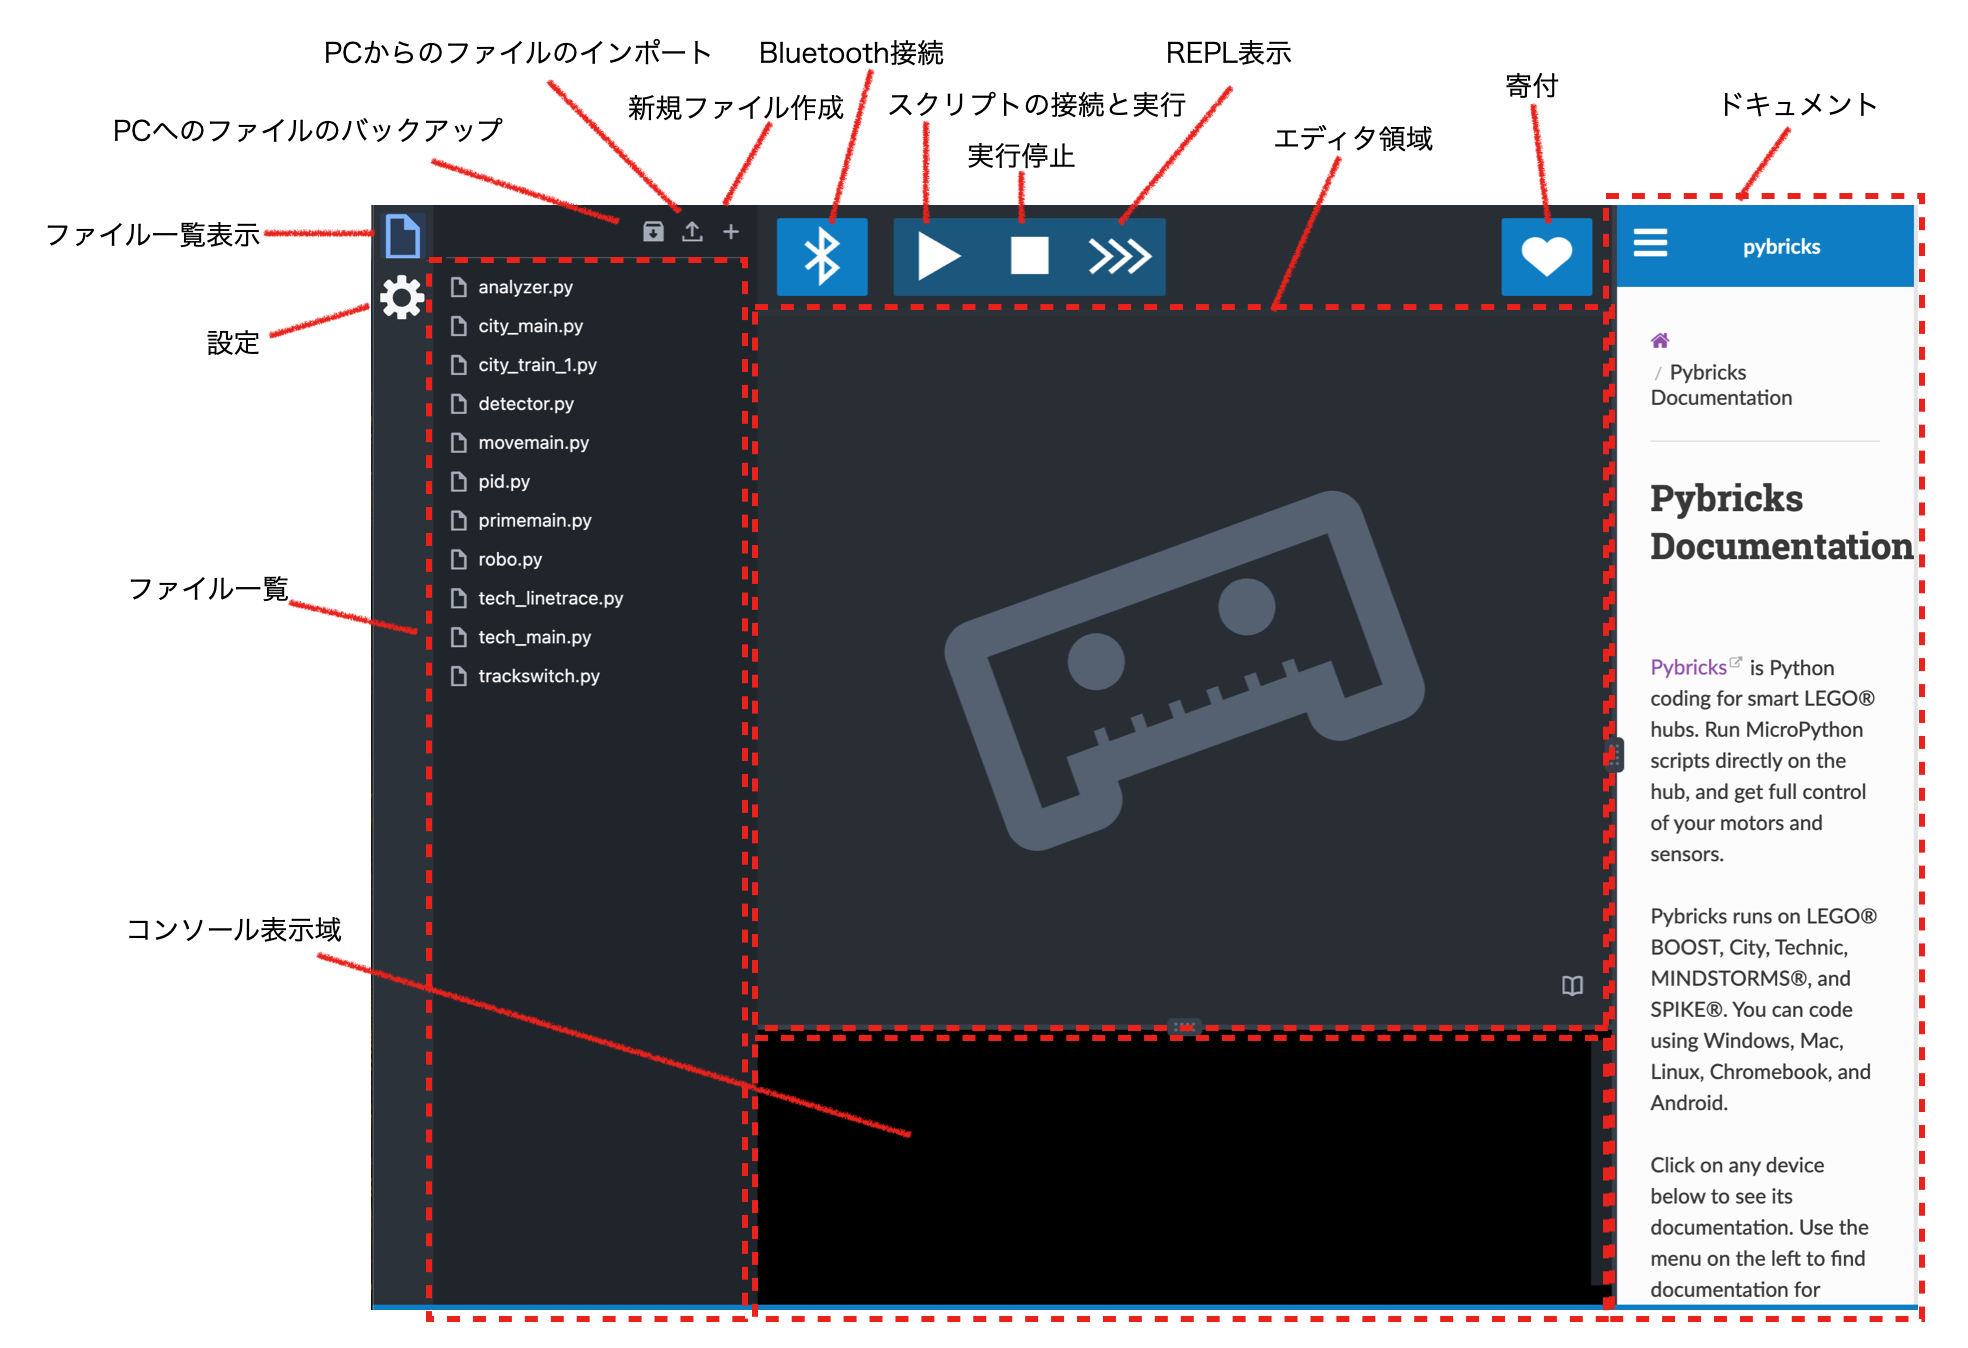Open the REPL terminal
Screen dimensions: 1968x1348
(1118, 256)
